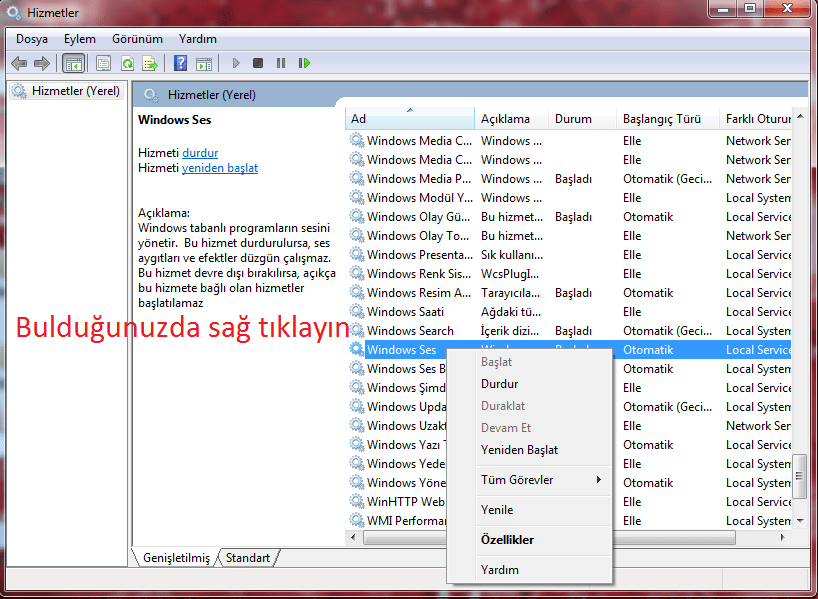Select the Windows Renk Sis... service
This screenshot has width=818, height=599.
coord(569,274)
